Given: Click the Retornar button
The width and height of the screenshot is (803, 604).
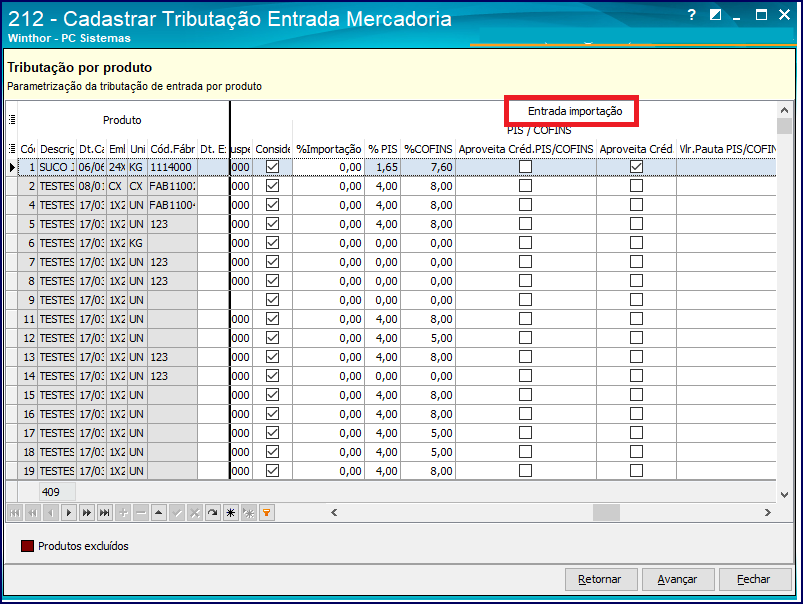Looking at the screenshot, I should click(601, 579).
